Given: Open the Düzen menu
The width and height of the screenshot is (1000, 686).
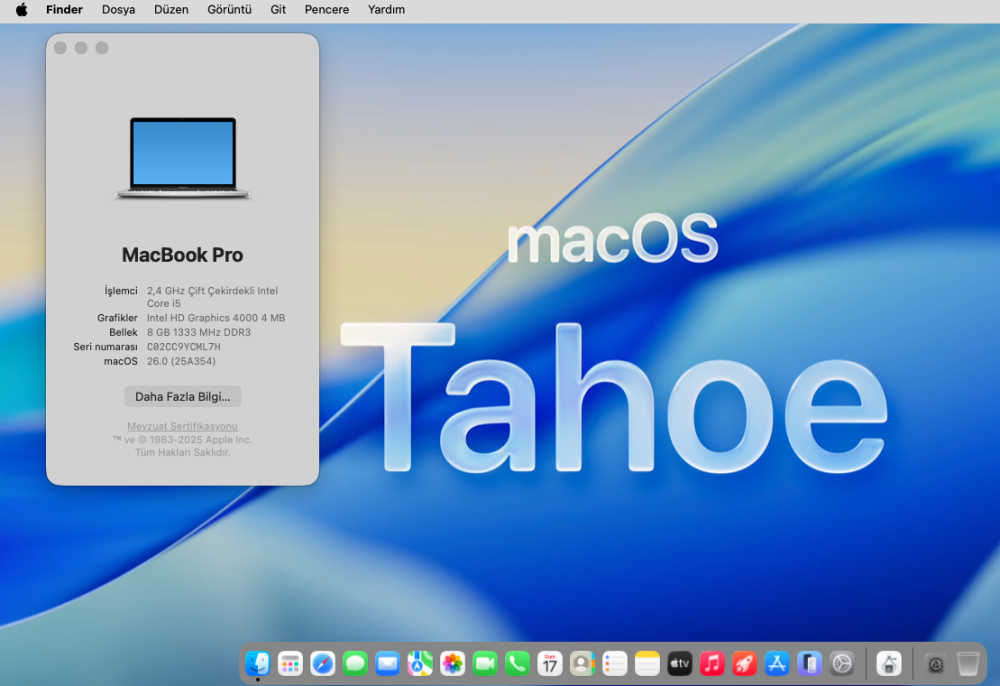Looking at the screenshot, I should click(171, 10).
